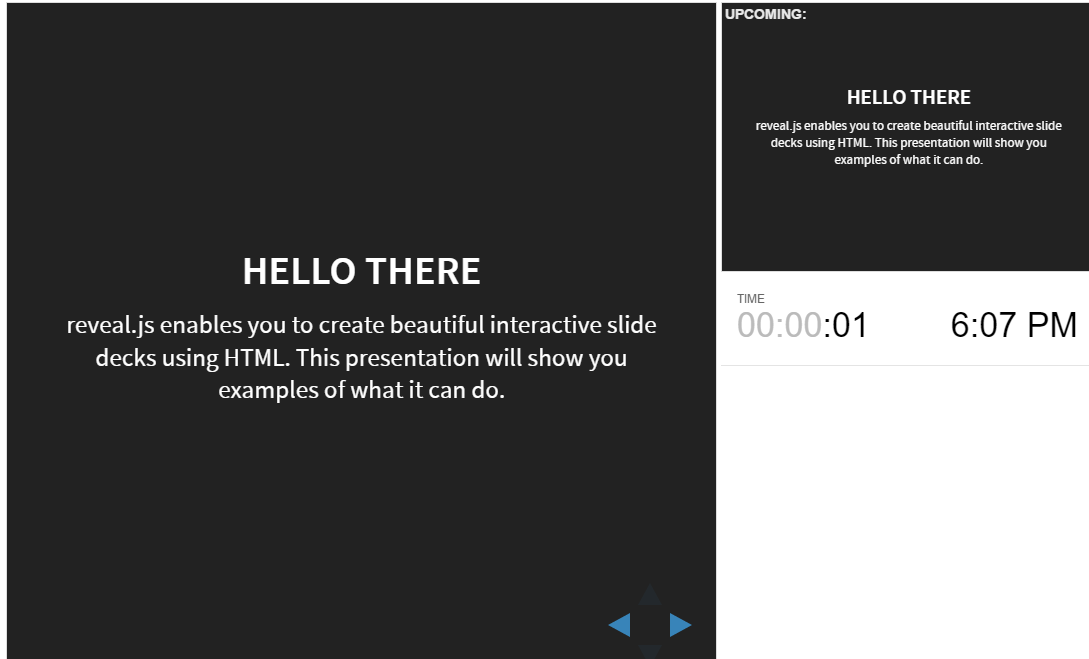Click the word HTML in main slide
The height and width of the screenshot is (659, 1089).
pyautogui.click(x=255, y=358)
